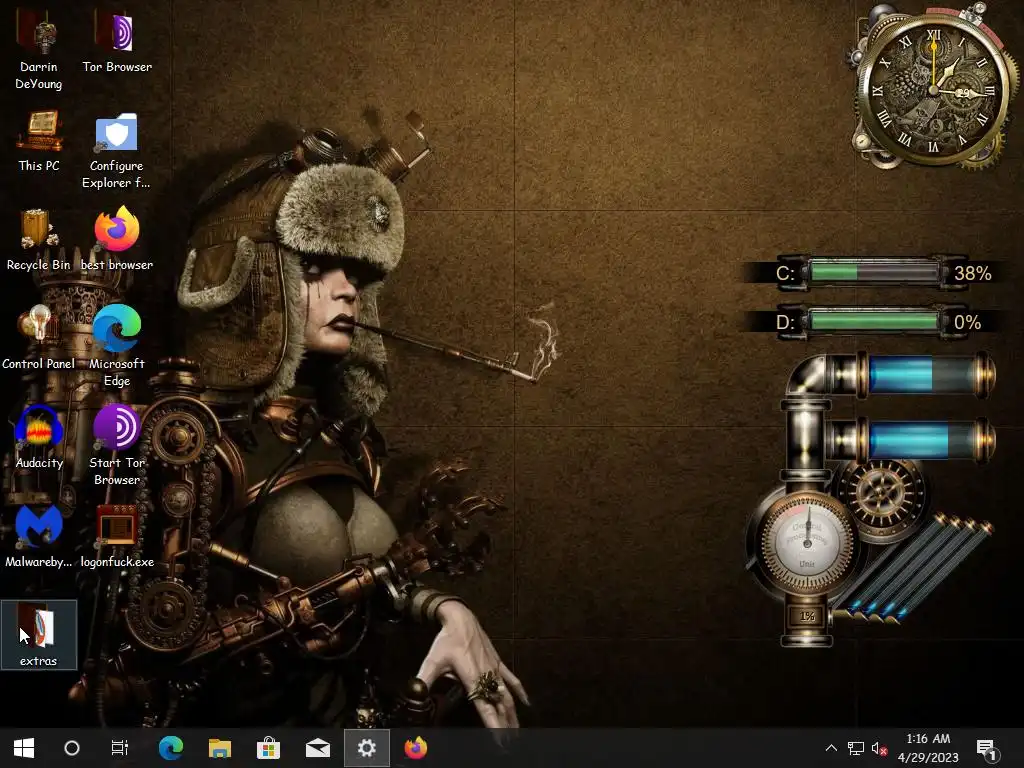Open Microsoft Store taskbar icon
Screen dimensions: 1024x768
click(x=268, y=748)
